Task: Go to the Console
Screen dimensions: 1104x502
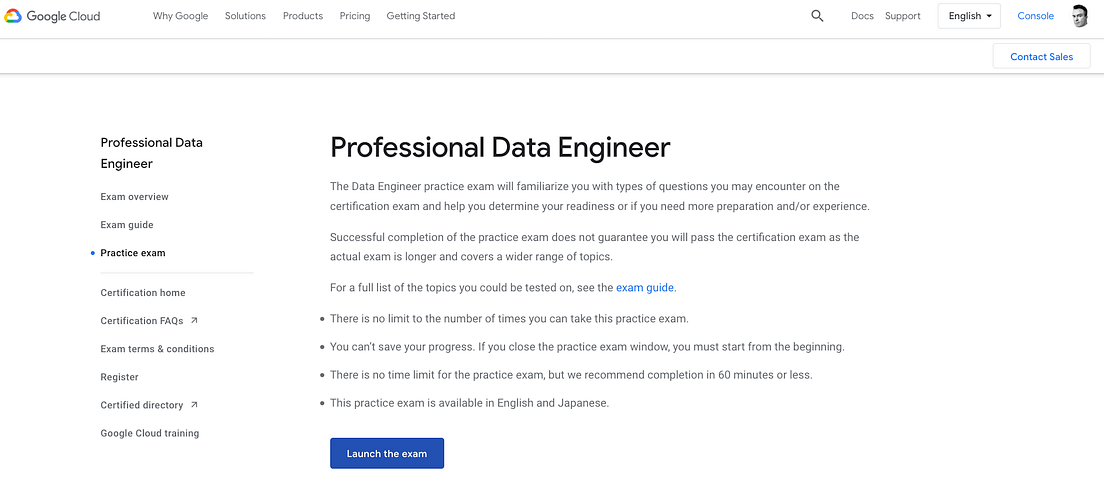Action: tap(1035, 16)
